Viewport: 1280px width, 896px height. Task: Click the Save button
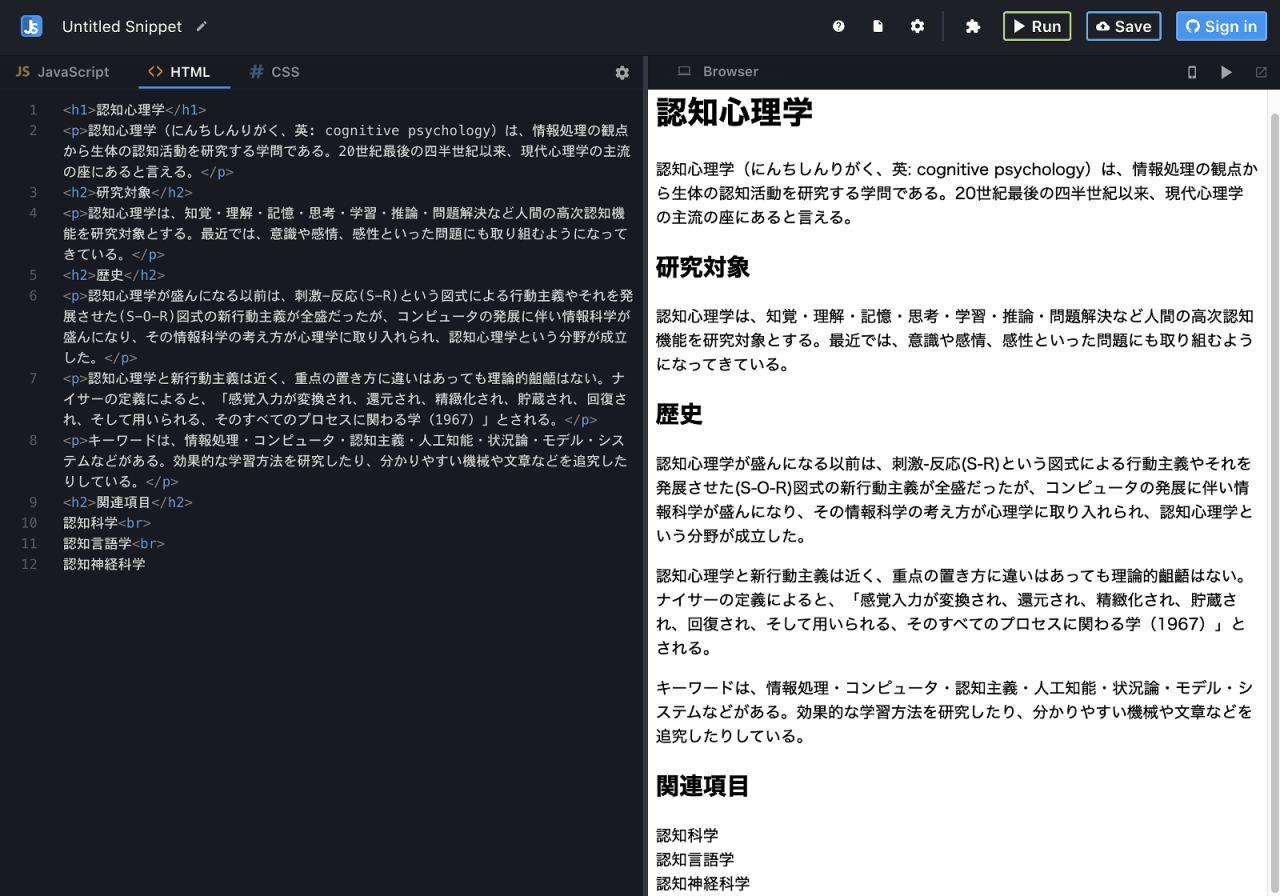[1123, 26]
